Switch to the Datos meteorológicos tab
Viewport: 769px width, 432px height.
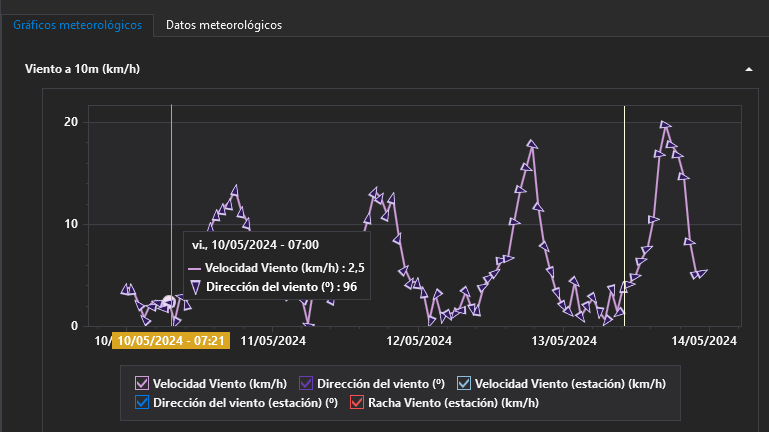[223, 24]
